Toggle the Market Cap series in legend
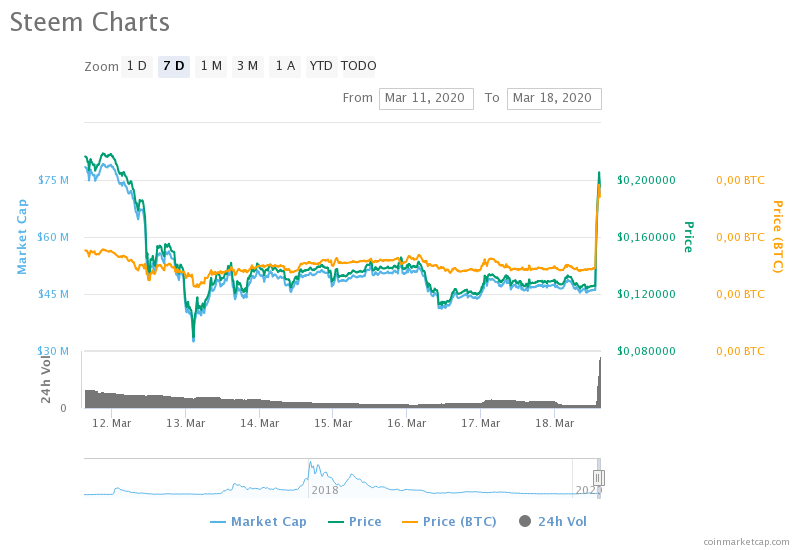The width and height of the screenshot is (800, 550). click(258, 521)
